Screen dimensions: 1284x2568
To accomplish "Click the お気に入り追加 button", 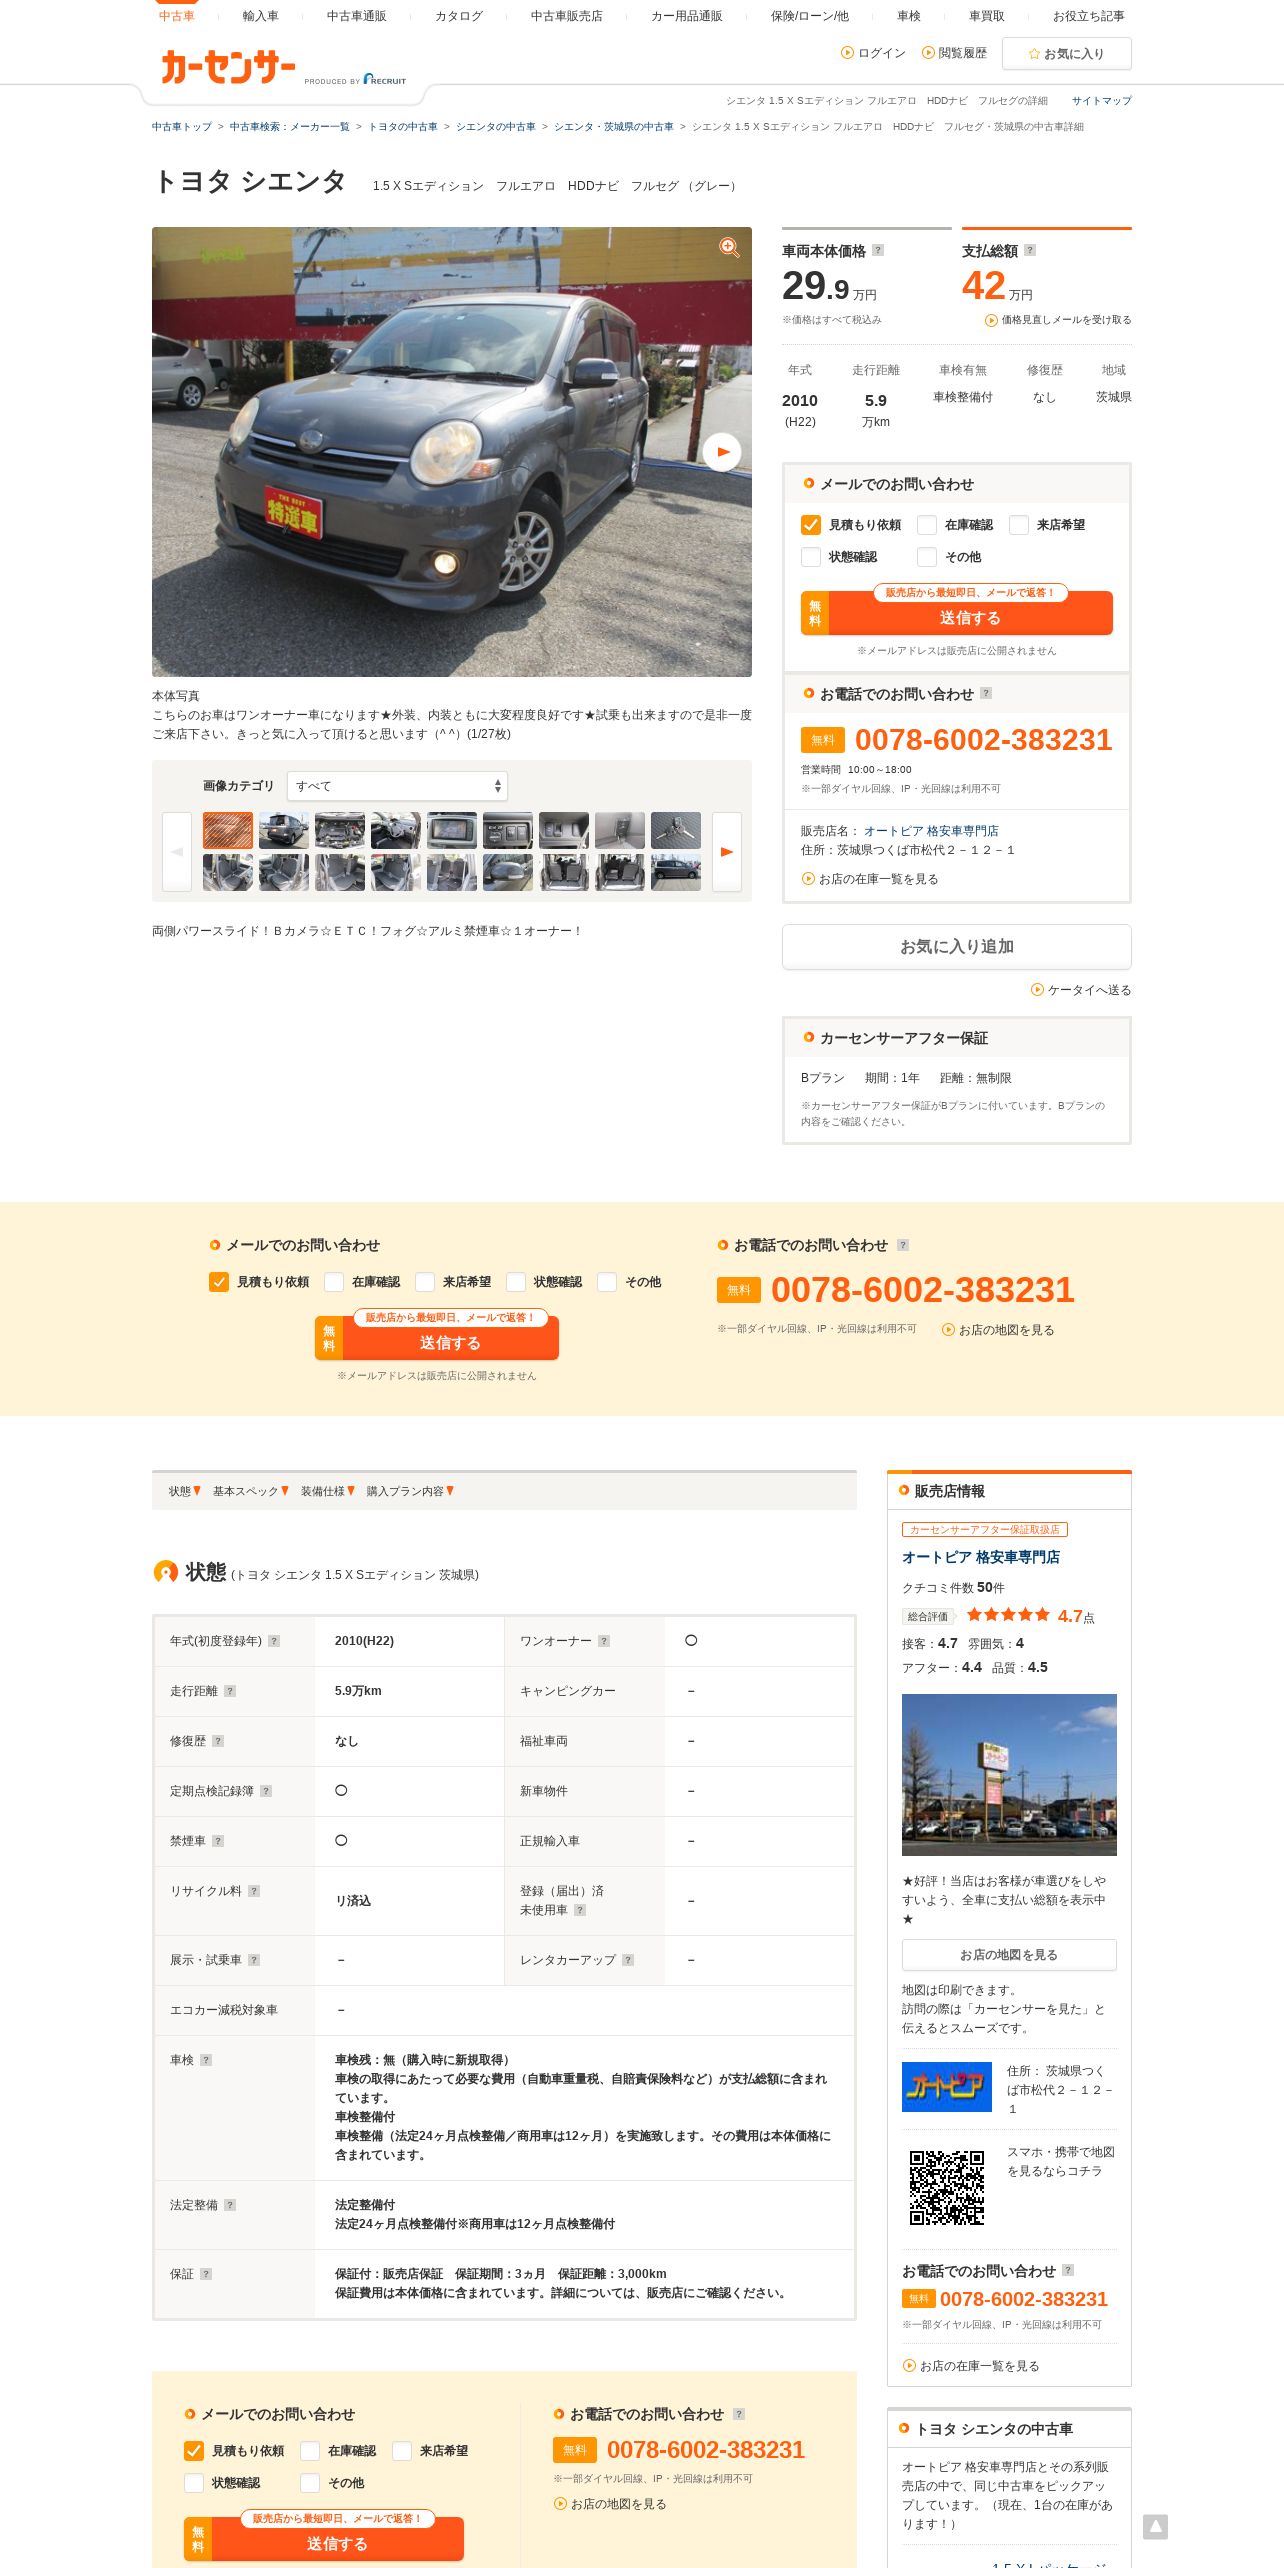I will point(957,946).
